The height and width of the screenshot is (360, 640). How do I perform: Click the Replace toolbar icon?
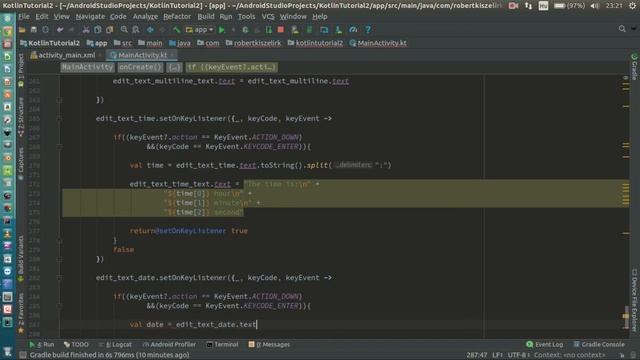(x=136, y=30)
